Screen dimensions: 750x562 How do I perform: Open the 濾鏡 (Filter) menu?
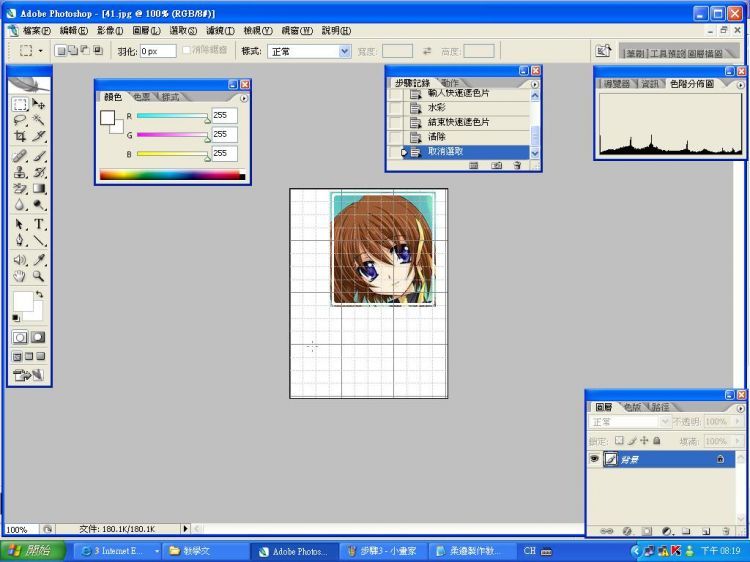tap(219, 31)
